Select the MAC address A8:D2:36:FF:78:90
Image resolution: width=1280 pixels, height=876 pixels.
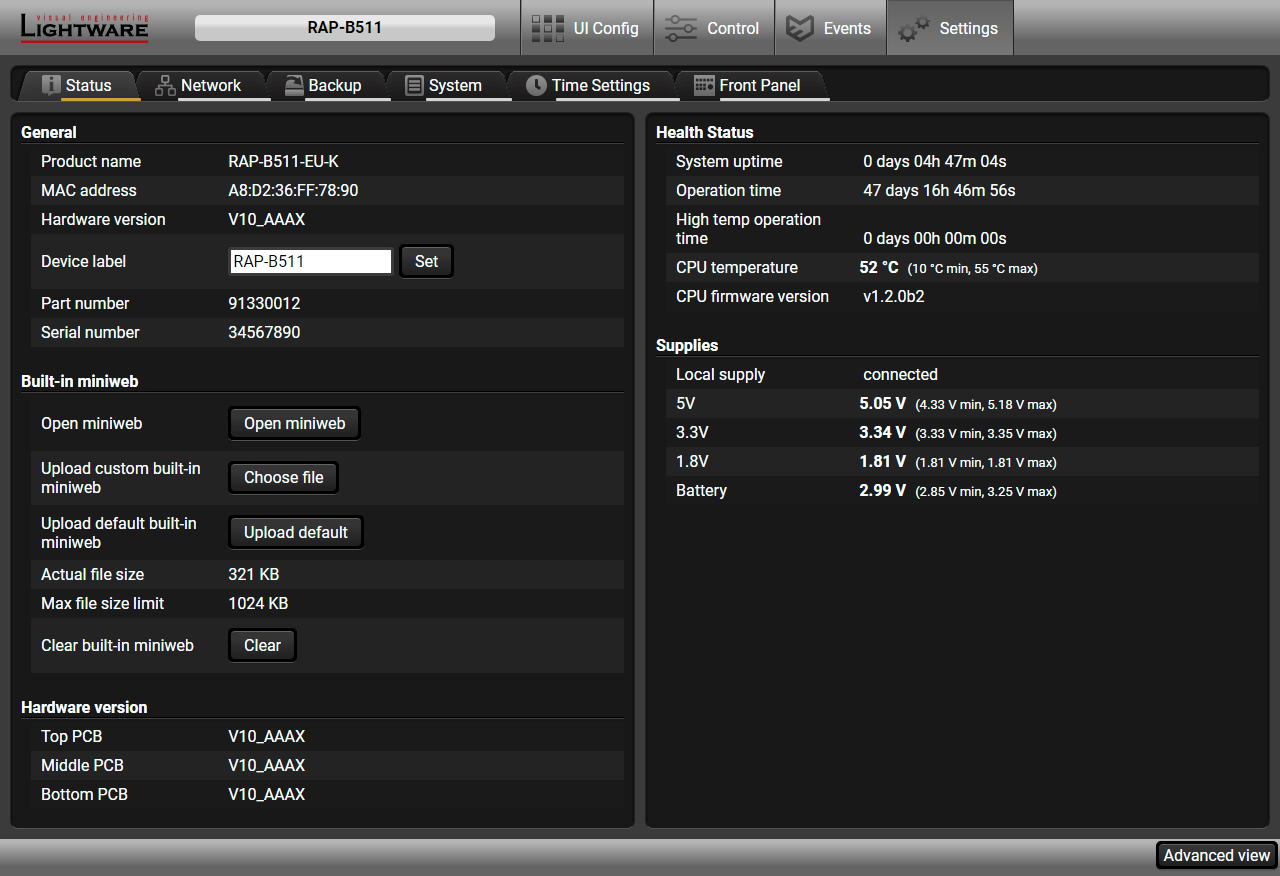tap(293, 190)
